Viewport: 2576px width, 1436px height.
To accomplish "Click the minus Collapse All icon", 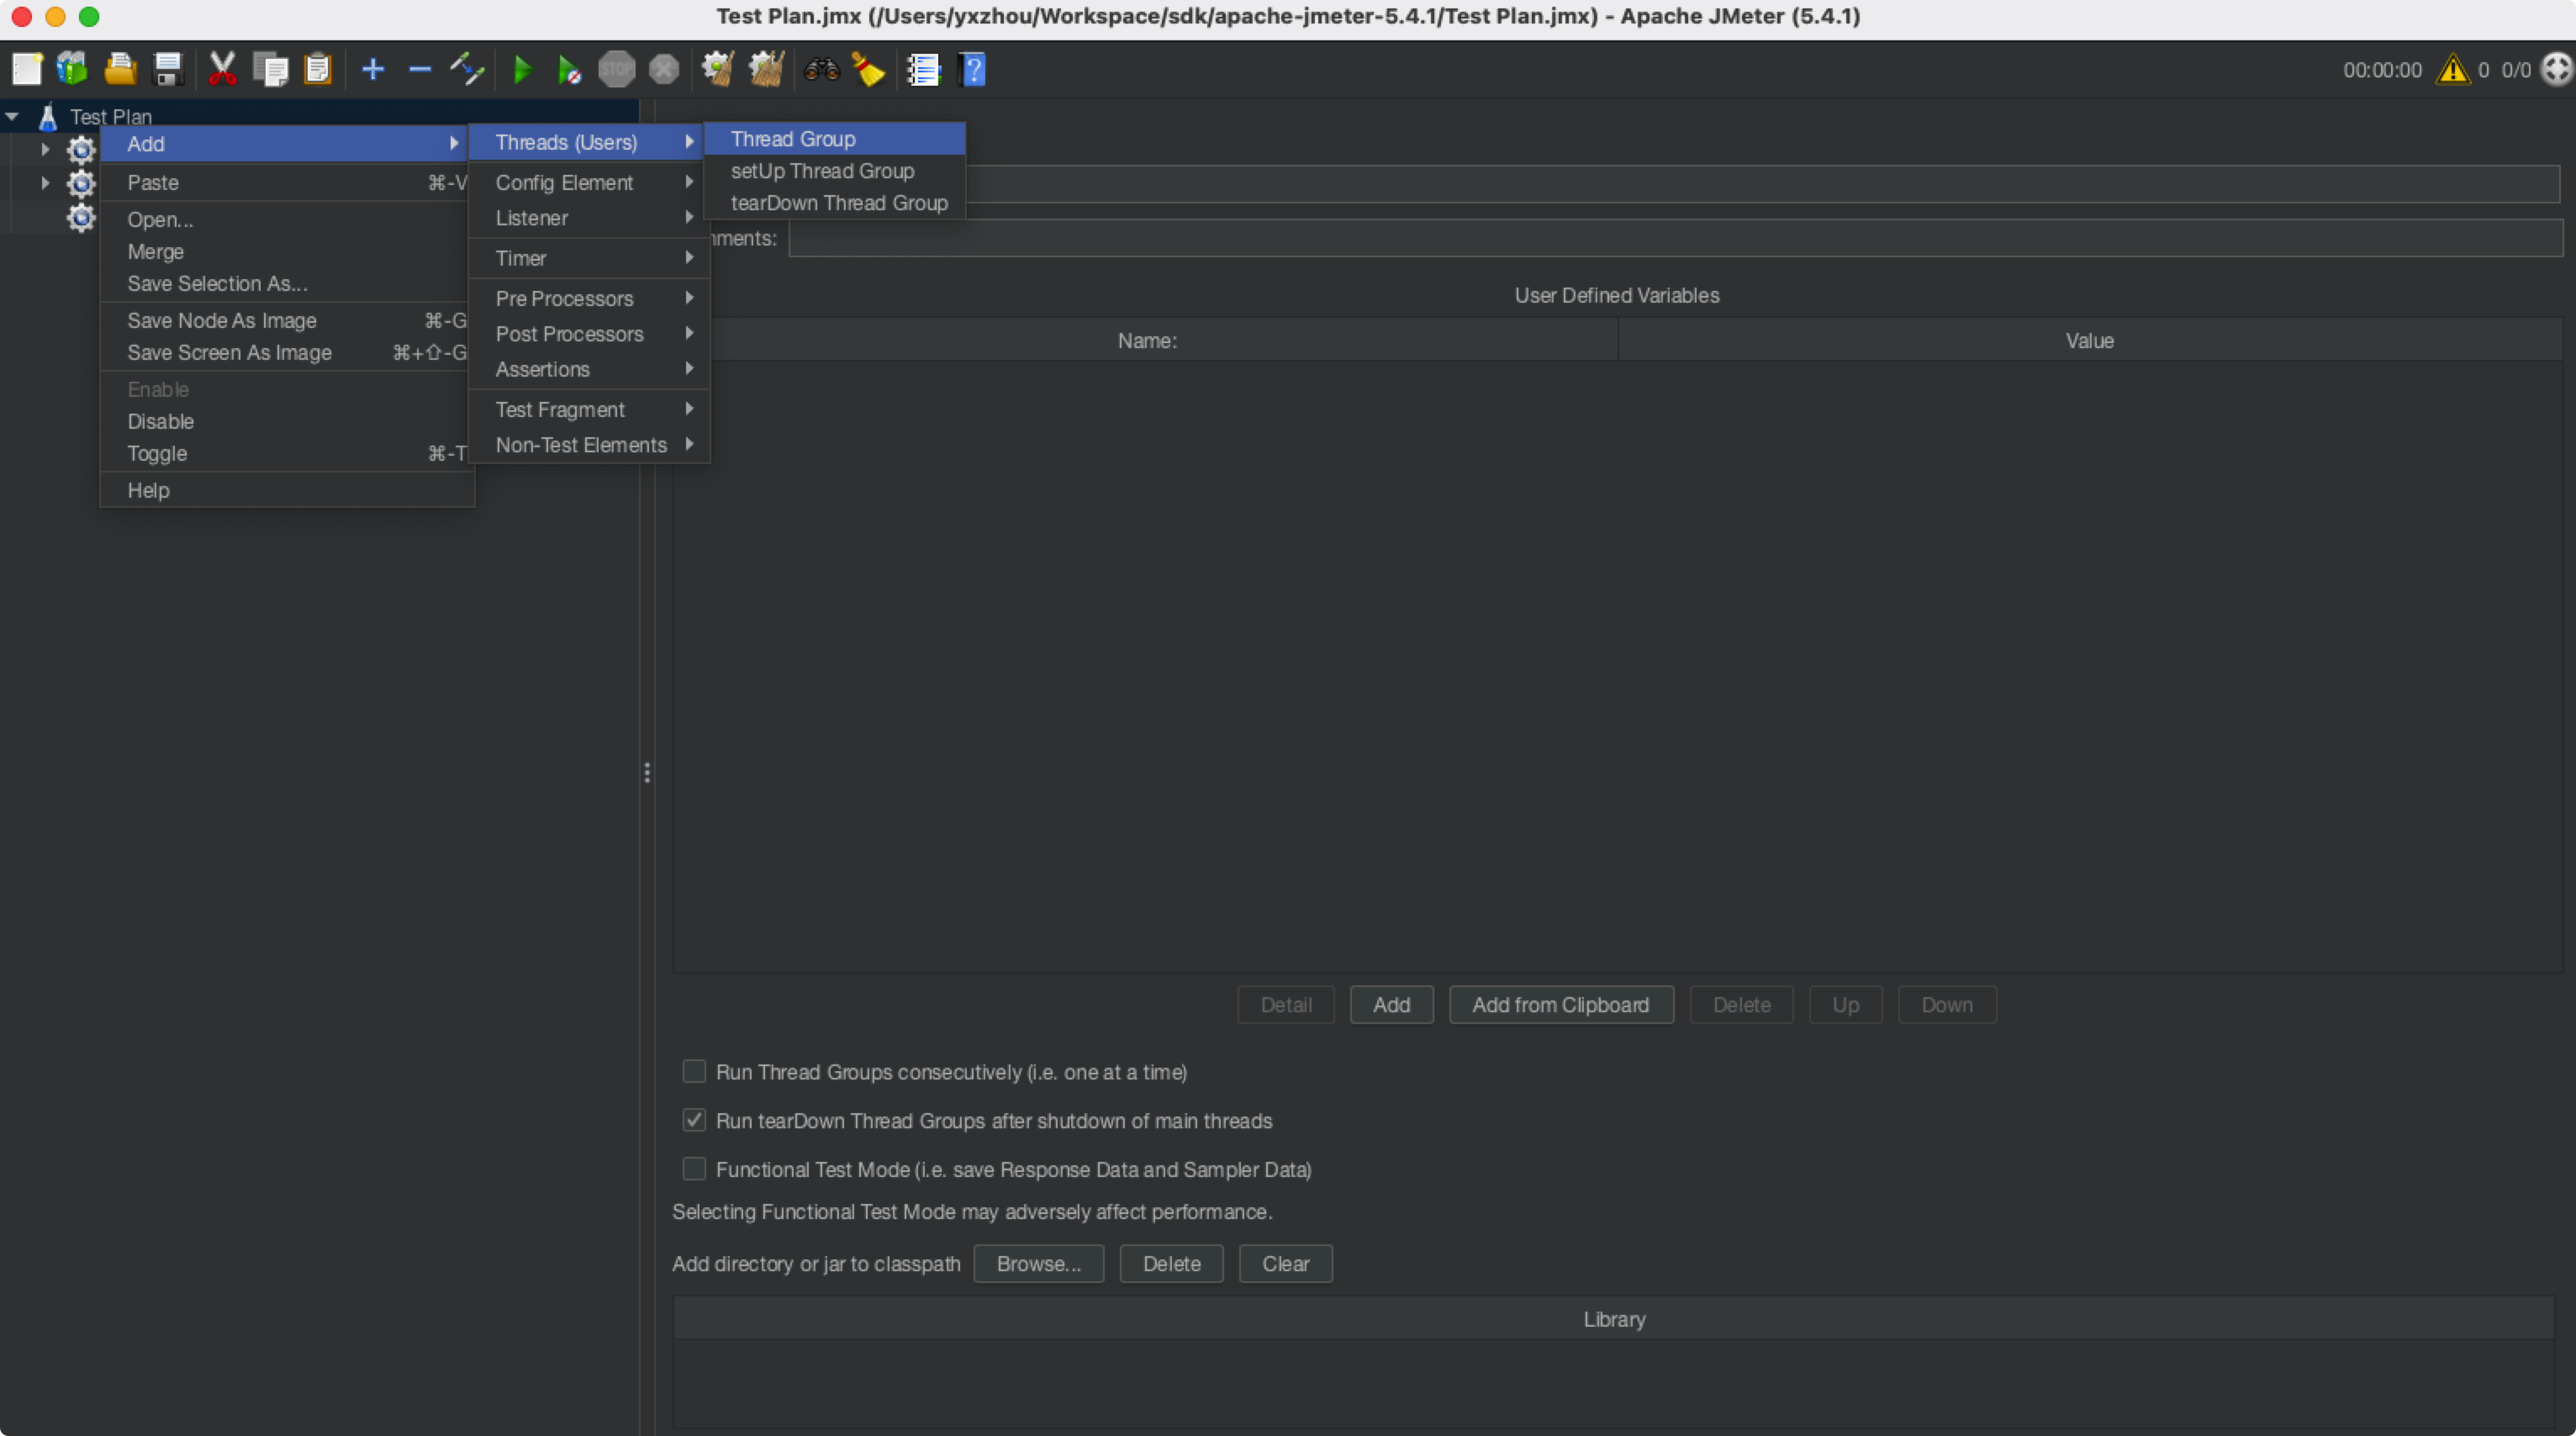I will click(420, 69).
